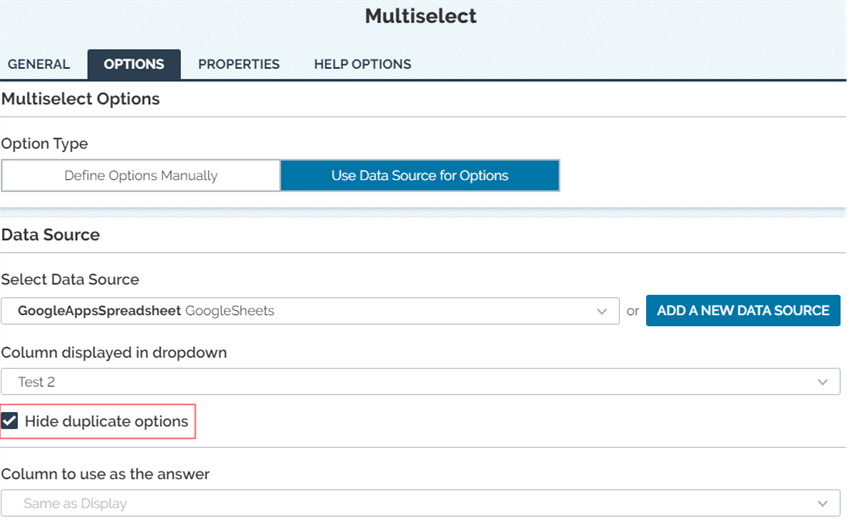This screenshot has height=531, width=855.
Task: Open the GENERAL tab
Action: (x=39, y=64)
